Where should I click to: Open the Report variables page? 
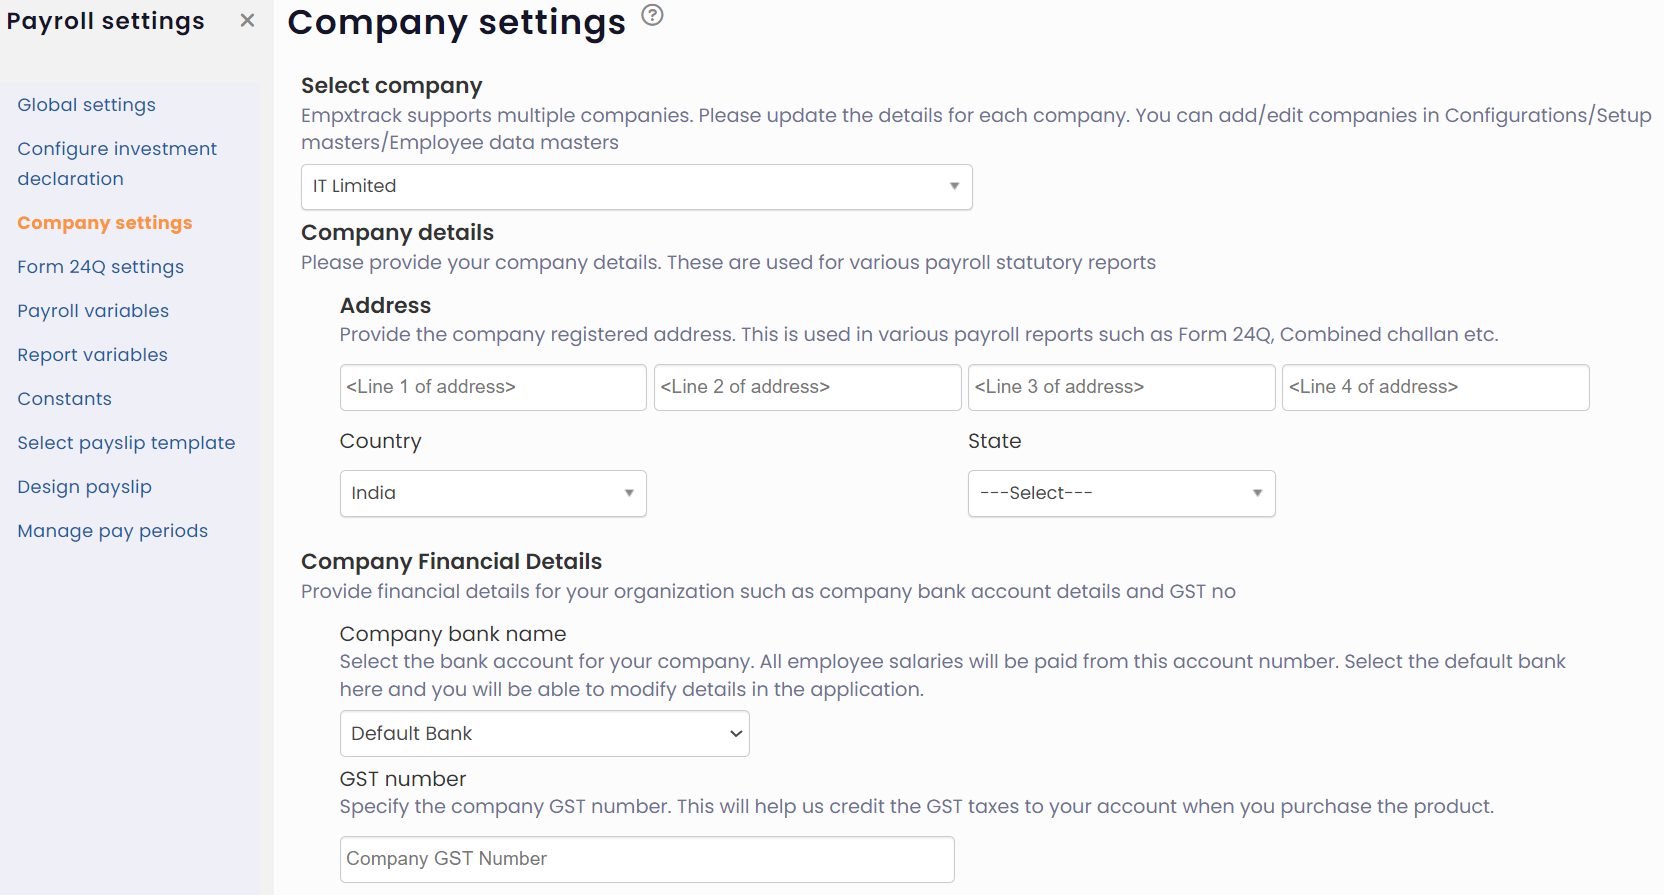coord(92,354)
